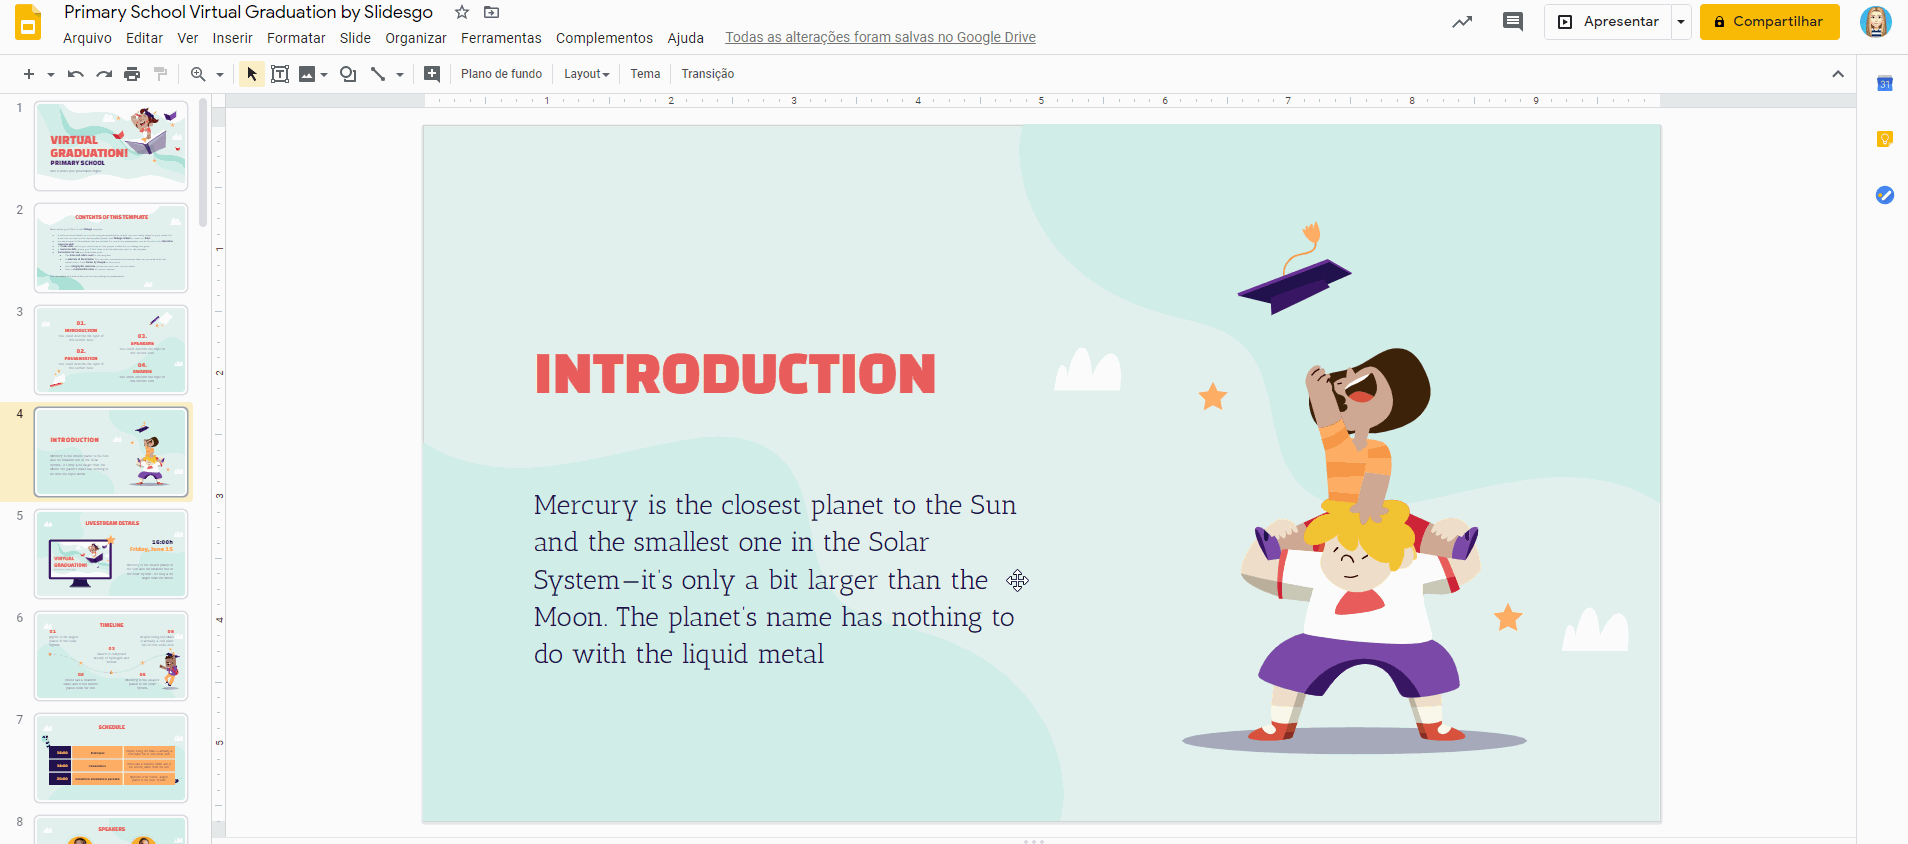Open the Ferramentas menu

tap(501, 38)
